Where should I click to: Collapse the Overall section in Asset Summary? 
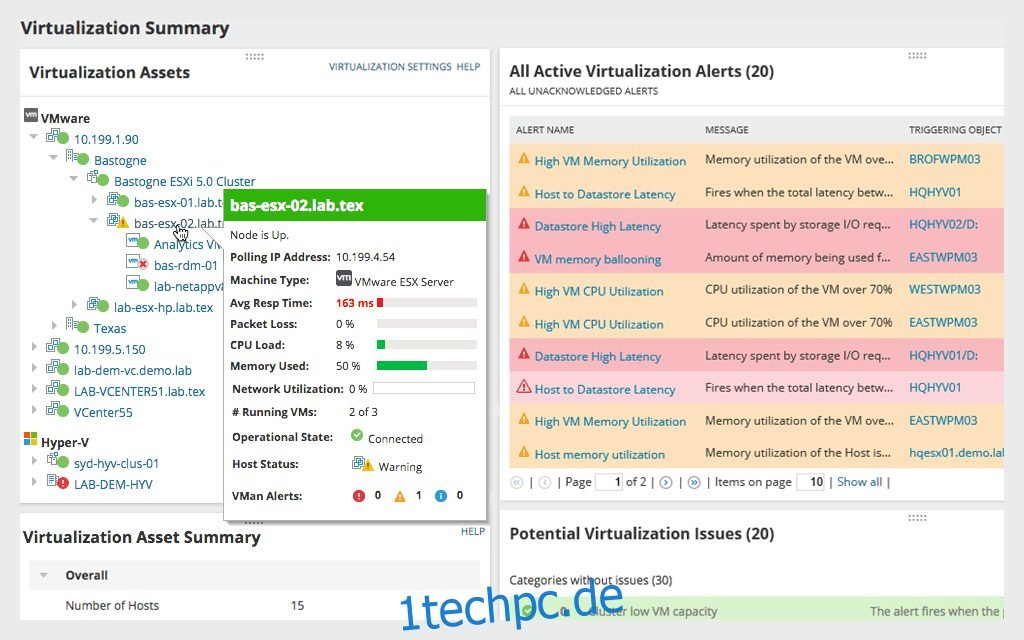pos(44,575)
